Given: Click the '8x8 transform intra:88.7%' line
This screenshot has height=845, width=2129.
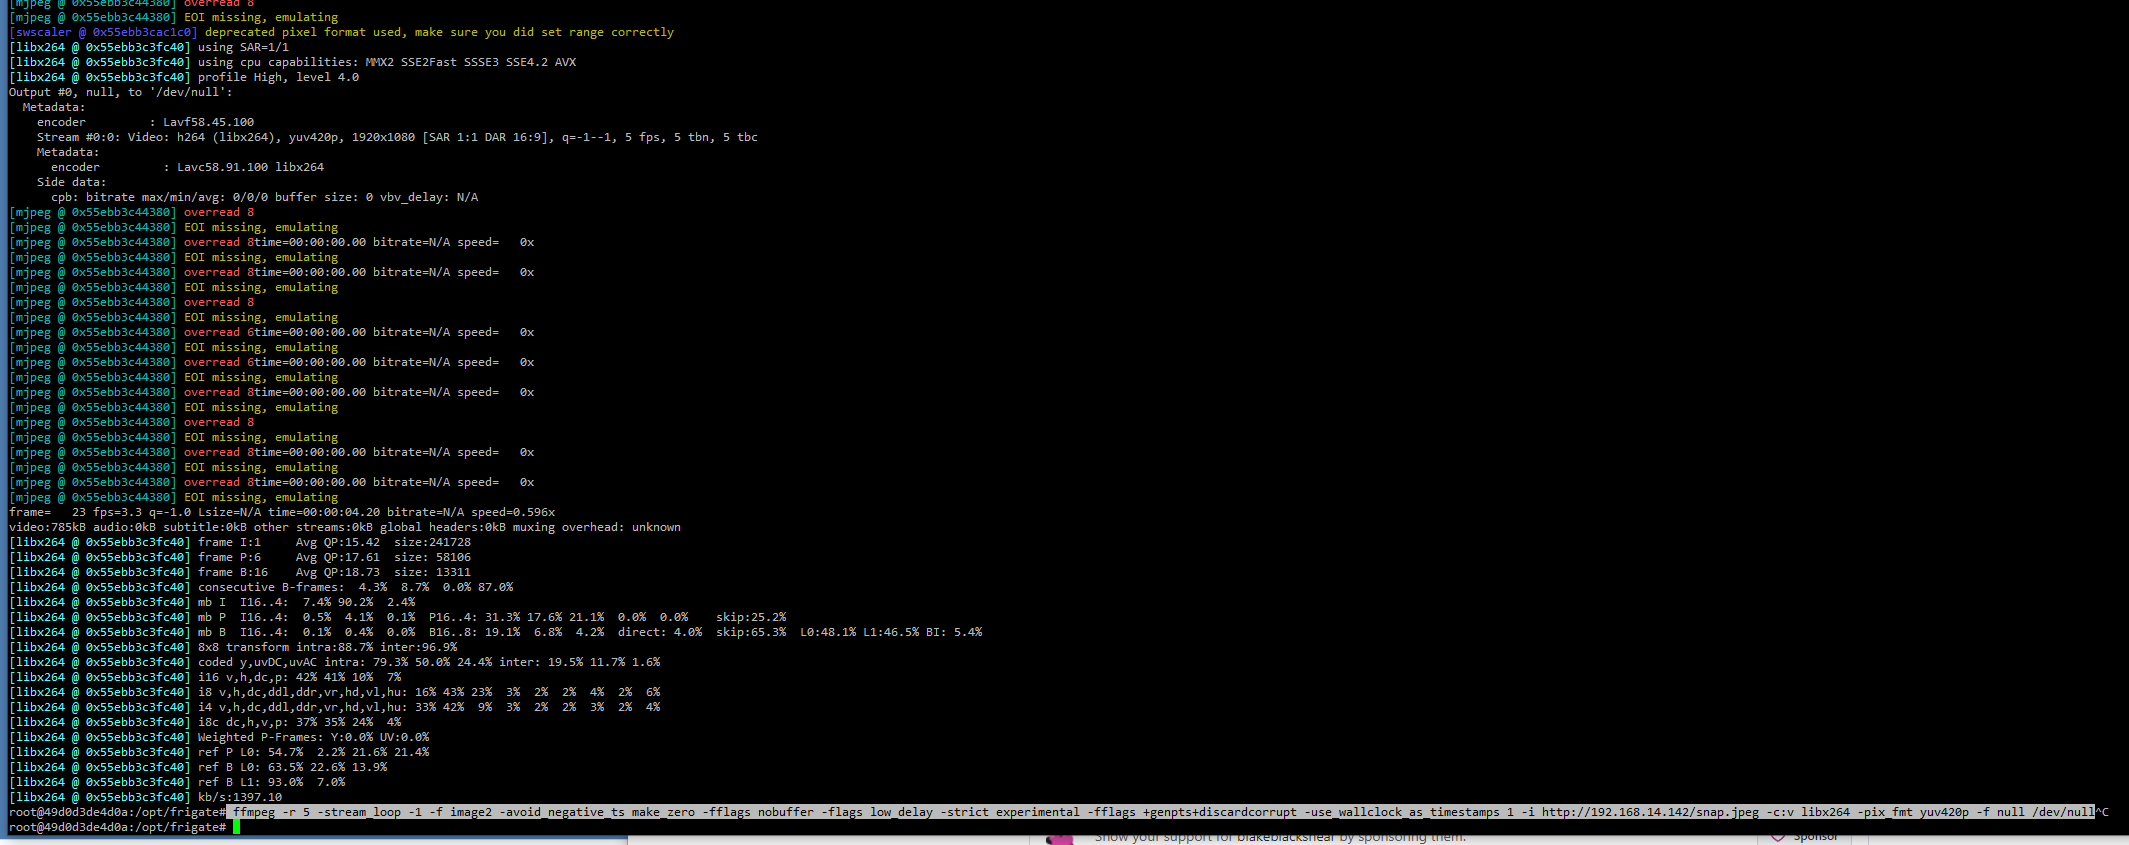Looking at the screenshot, I should tap(233, 647).
